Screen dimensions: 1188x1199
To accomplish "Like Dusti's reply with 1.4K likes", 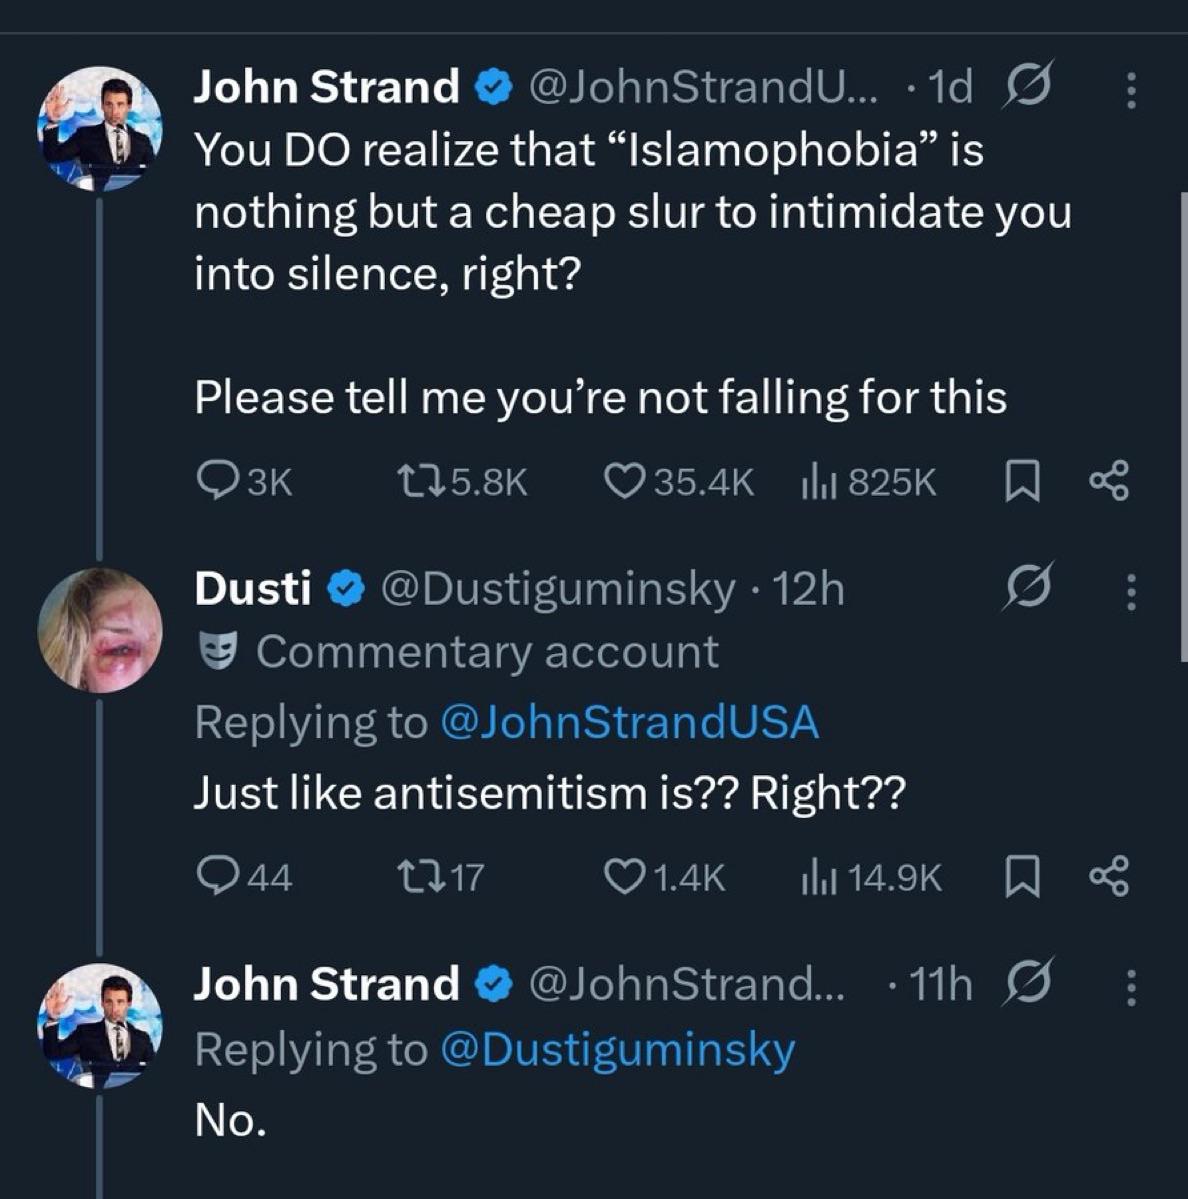I will click(664, 876).
